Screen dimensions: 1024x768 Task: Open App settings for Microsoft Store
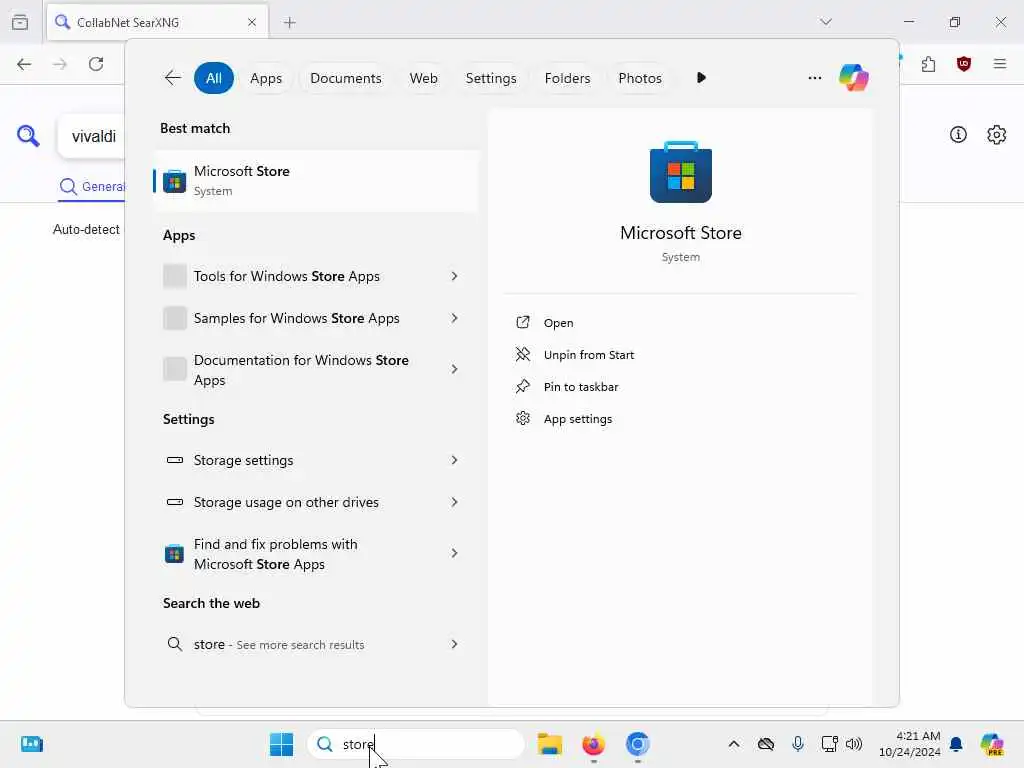click(x=578, y=419)
